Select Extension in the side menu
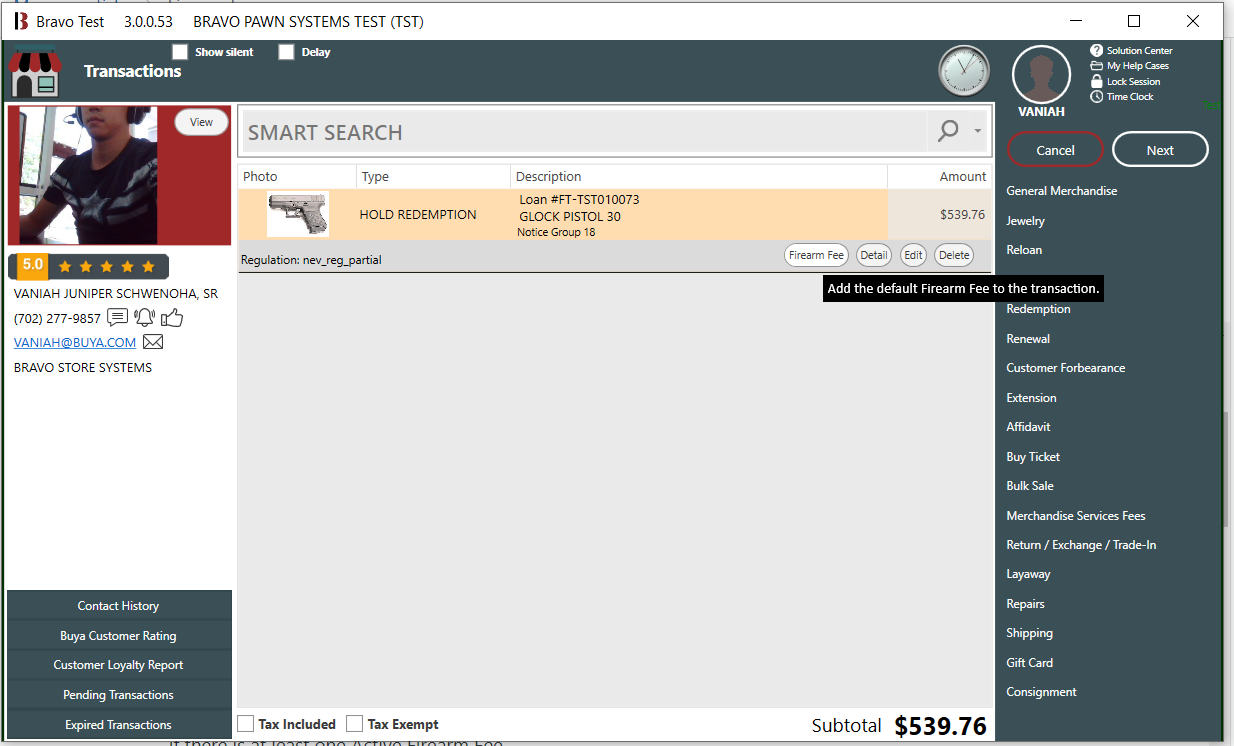1234x746 pixels. [x=1031, y=398]
